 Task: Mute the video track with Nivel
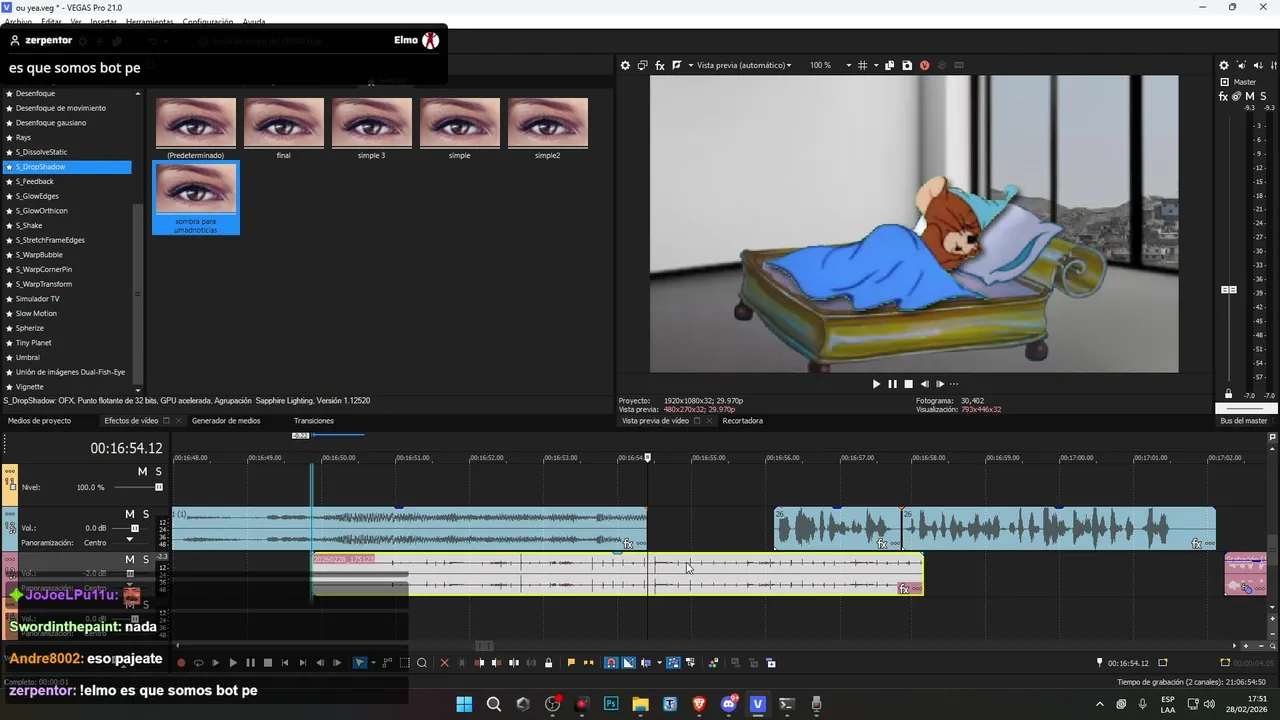coord(142,471)
